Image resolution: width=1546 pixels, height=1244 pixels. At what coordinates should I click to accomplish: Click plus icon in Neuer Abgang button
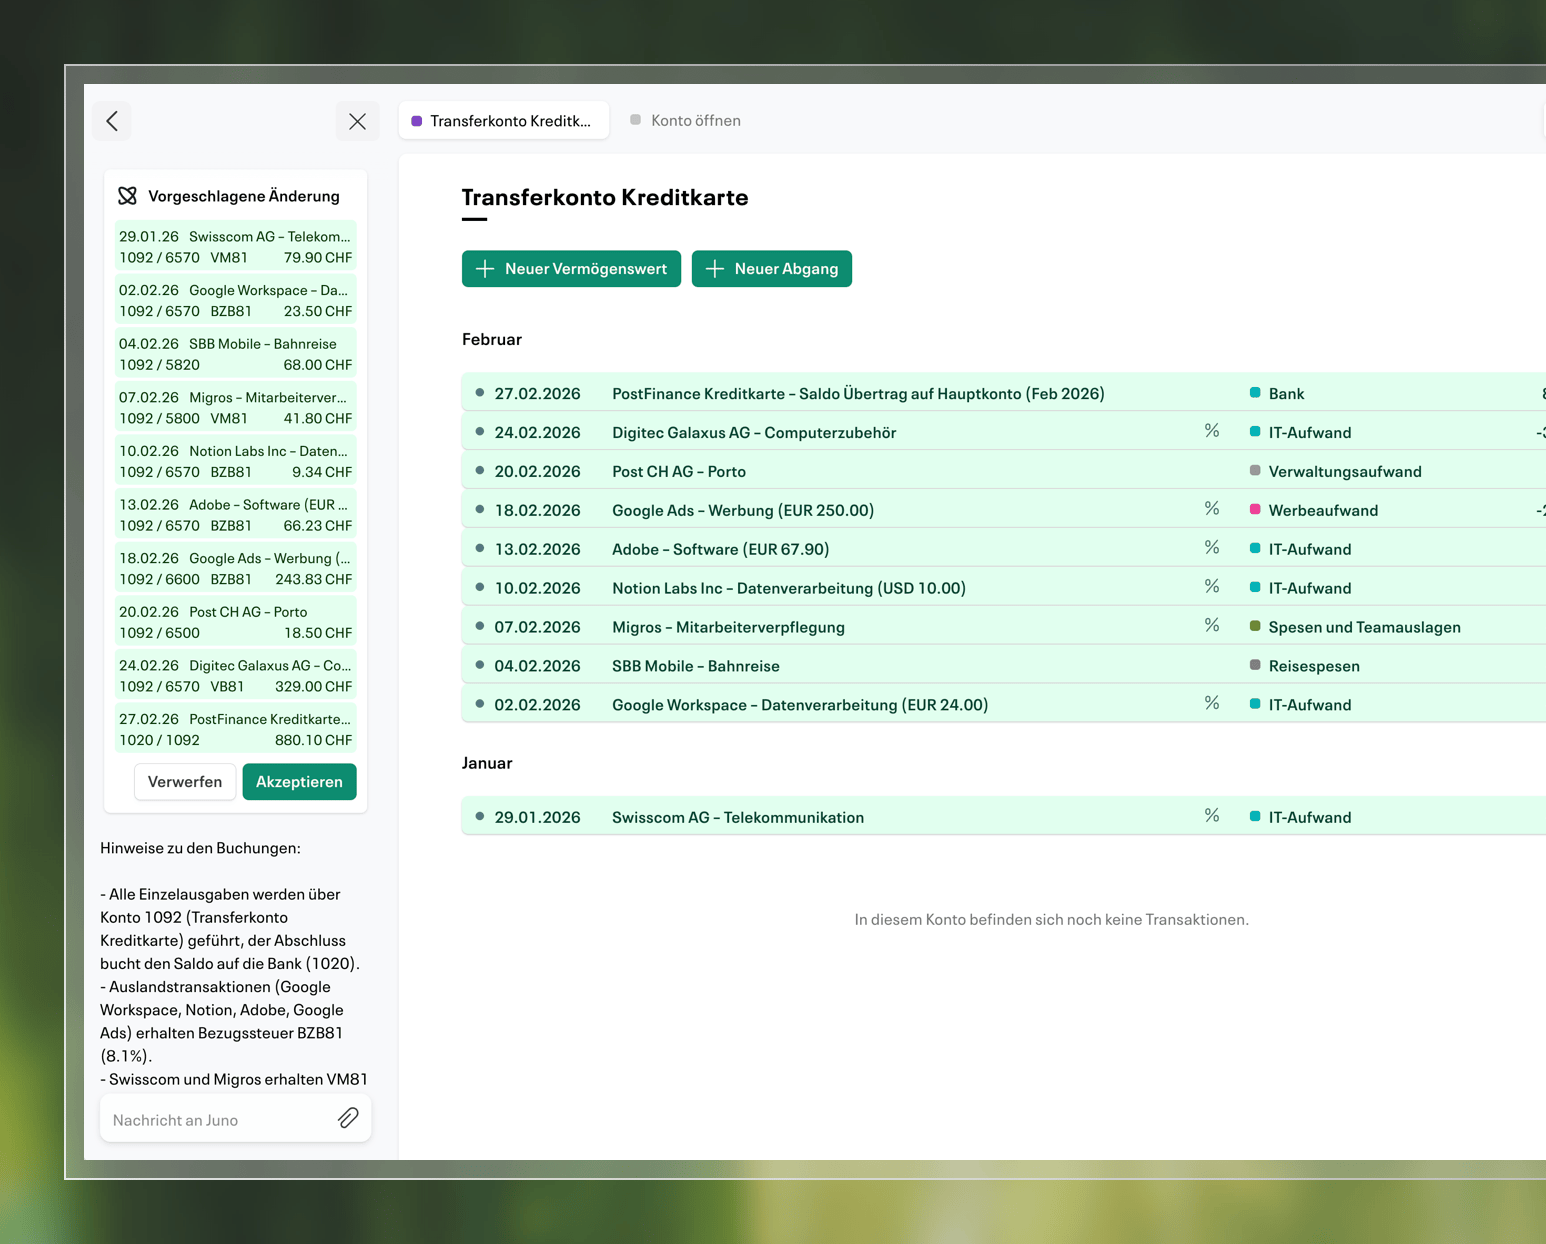715,269
